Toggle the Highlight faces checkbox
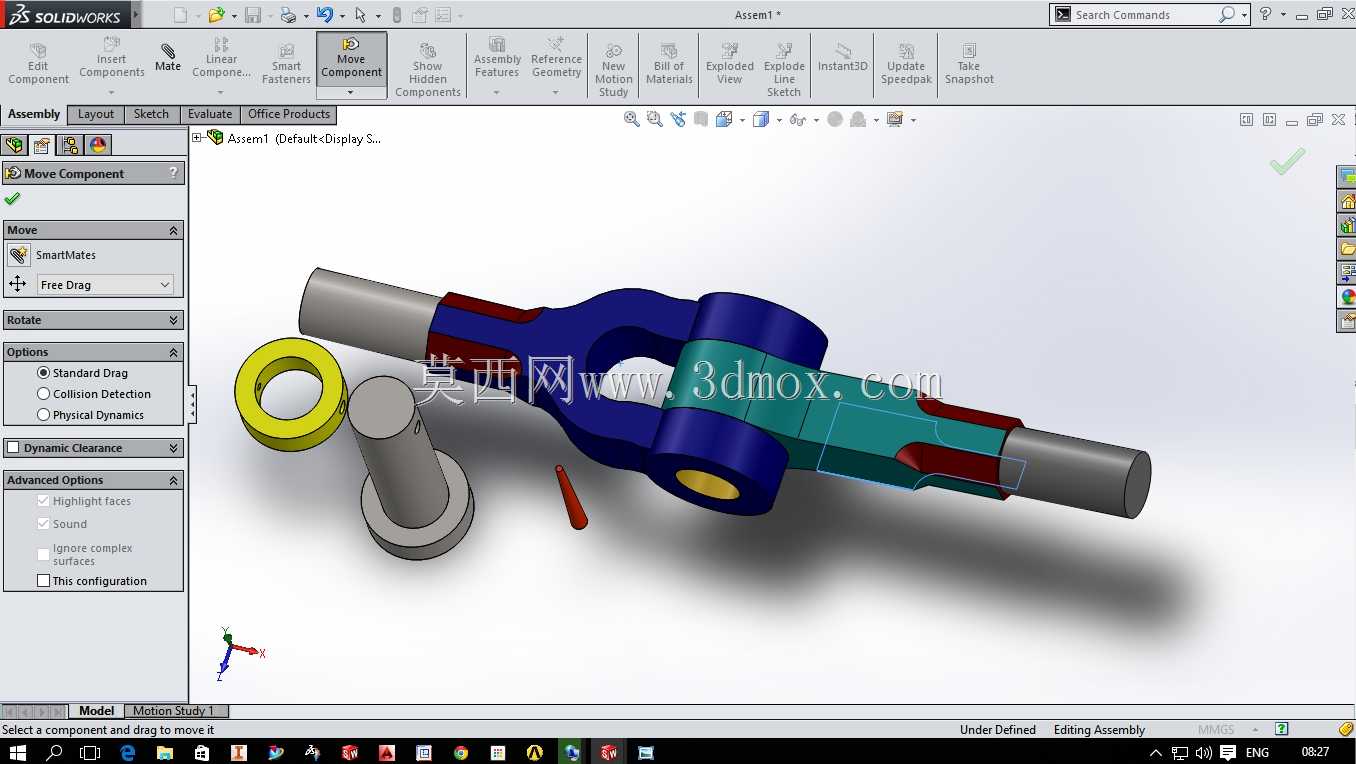Screen dimensions: 1356x764 [43, 500]
